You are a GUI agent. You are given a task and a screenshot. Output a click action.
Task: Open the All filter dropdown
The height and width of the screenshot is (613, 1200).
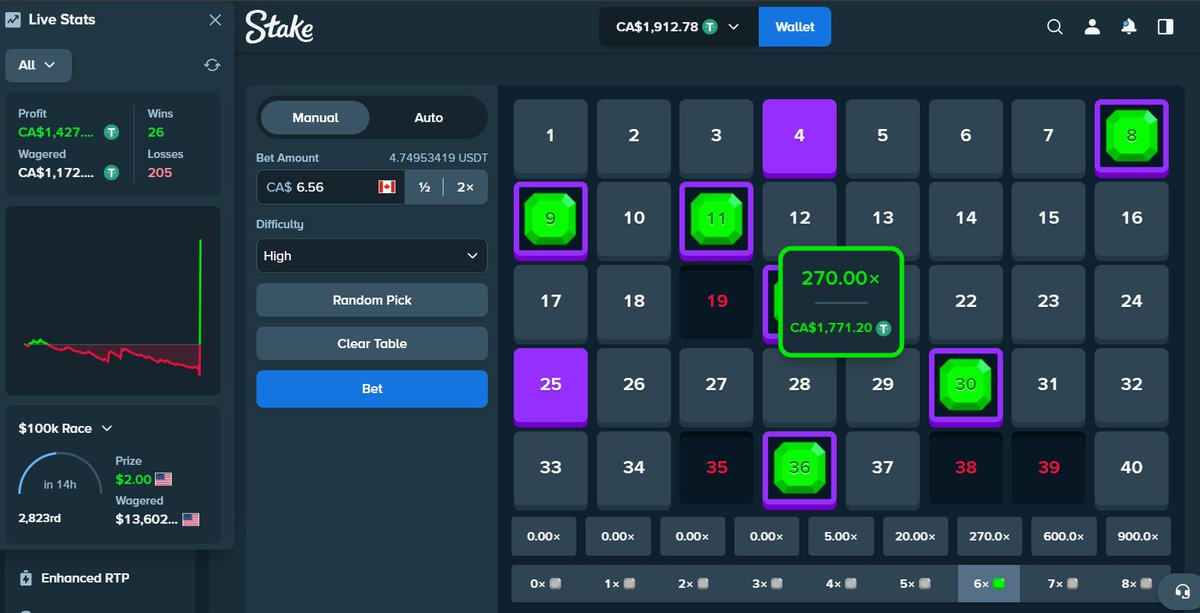pyautogui.click(x=38, y=65)
